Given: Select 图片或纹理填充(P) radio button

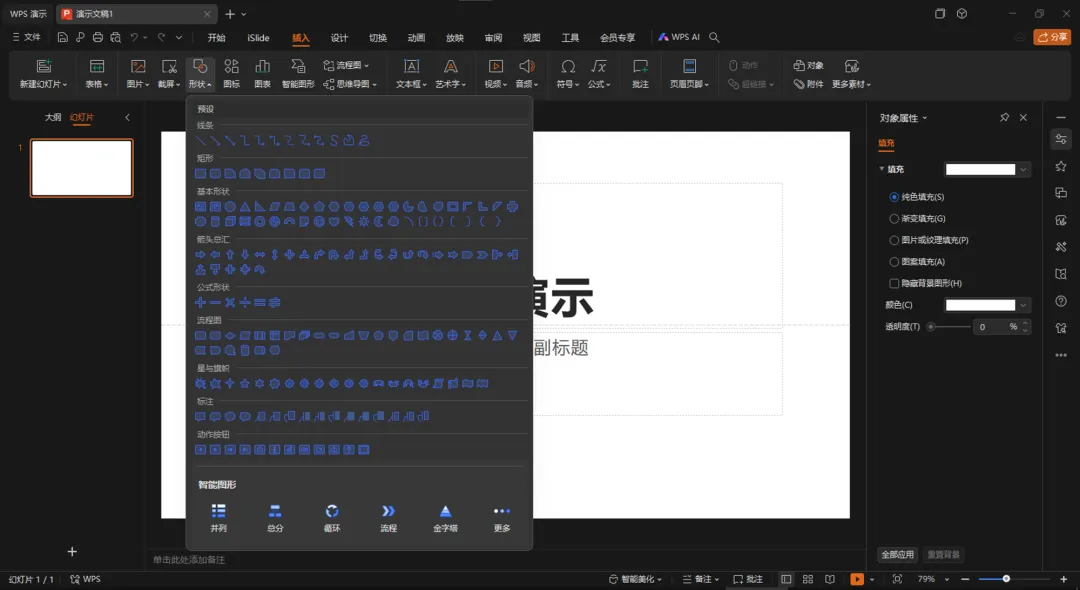Looking at the screenshot, I should click(894, 240).
